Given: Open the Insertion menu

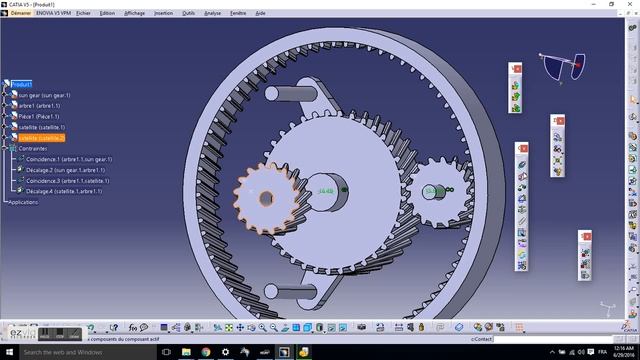Looking at the screenshot, I should 163,13.
